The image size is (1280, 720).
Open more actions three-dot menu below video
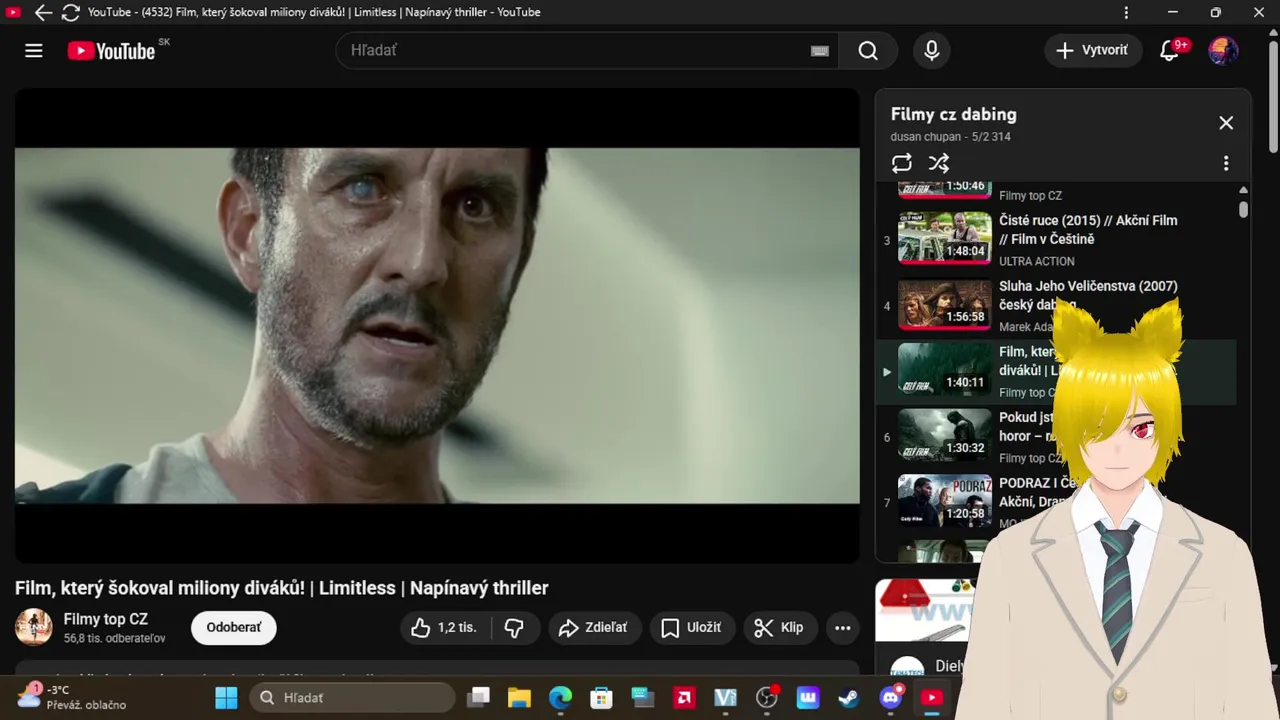pos(843,627)
